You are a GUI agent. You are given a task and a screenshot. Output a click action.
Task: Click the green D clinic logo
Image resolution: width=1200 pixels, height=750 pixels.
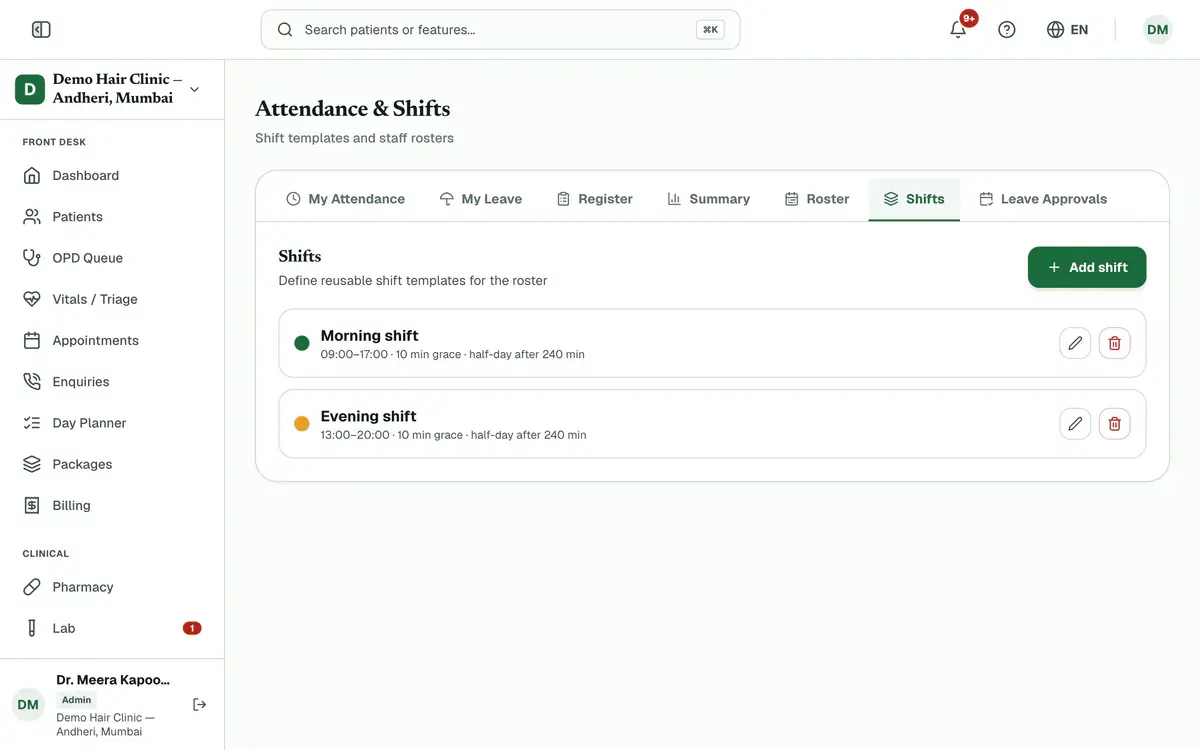coord(29,89)
